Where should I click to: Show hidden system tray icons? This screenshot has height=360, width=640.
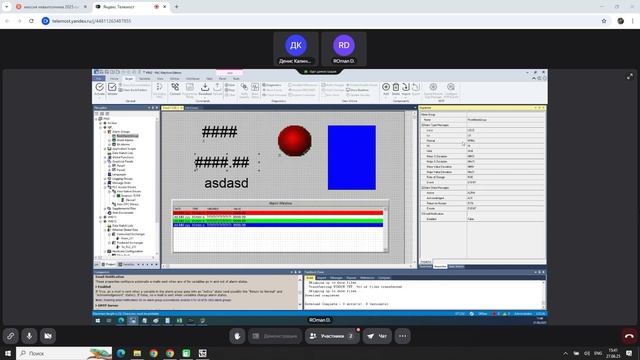pos(565,353)
